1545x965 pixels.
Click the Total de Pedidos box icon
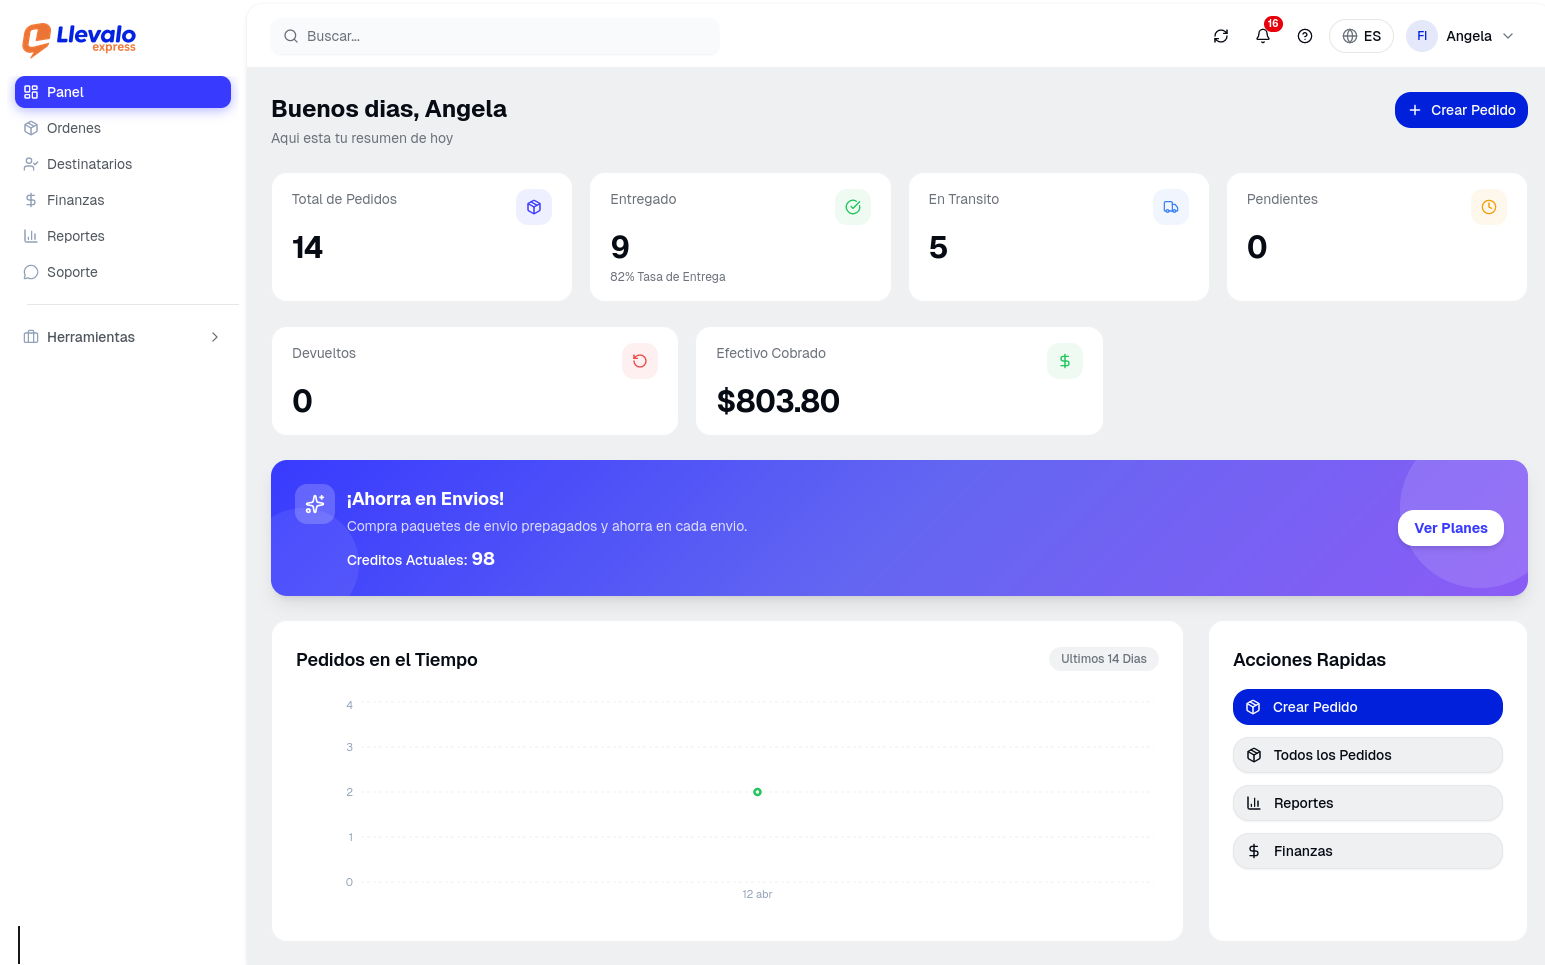533,207
